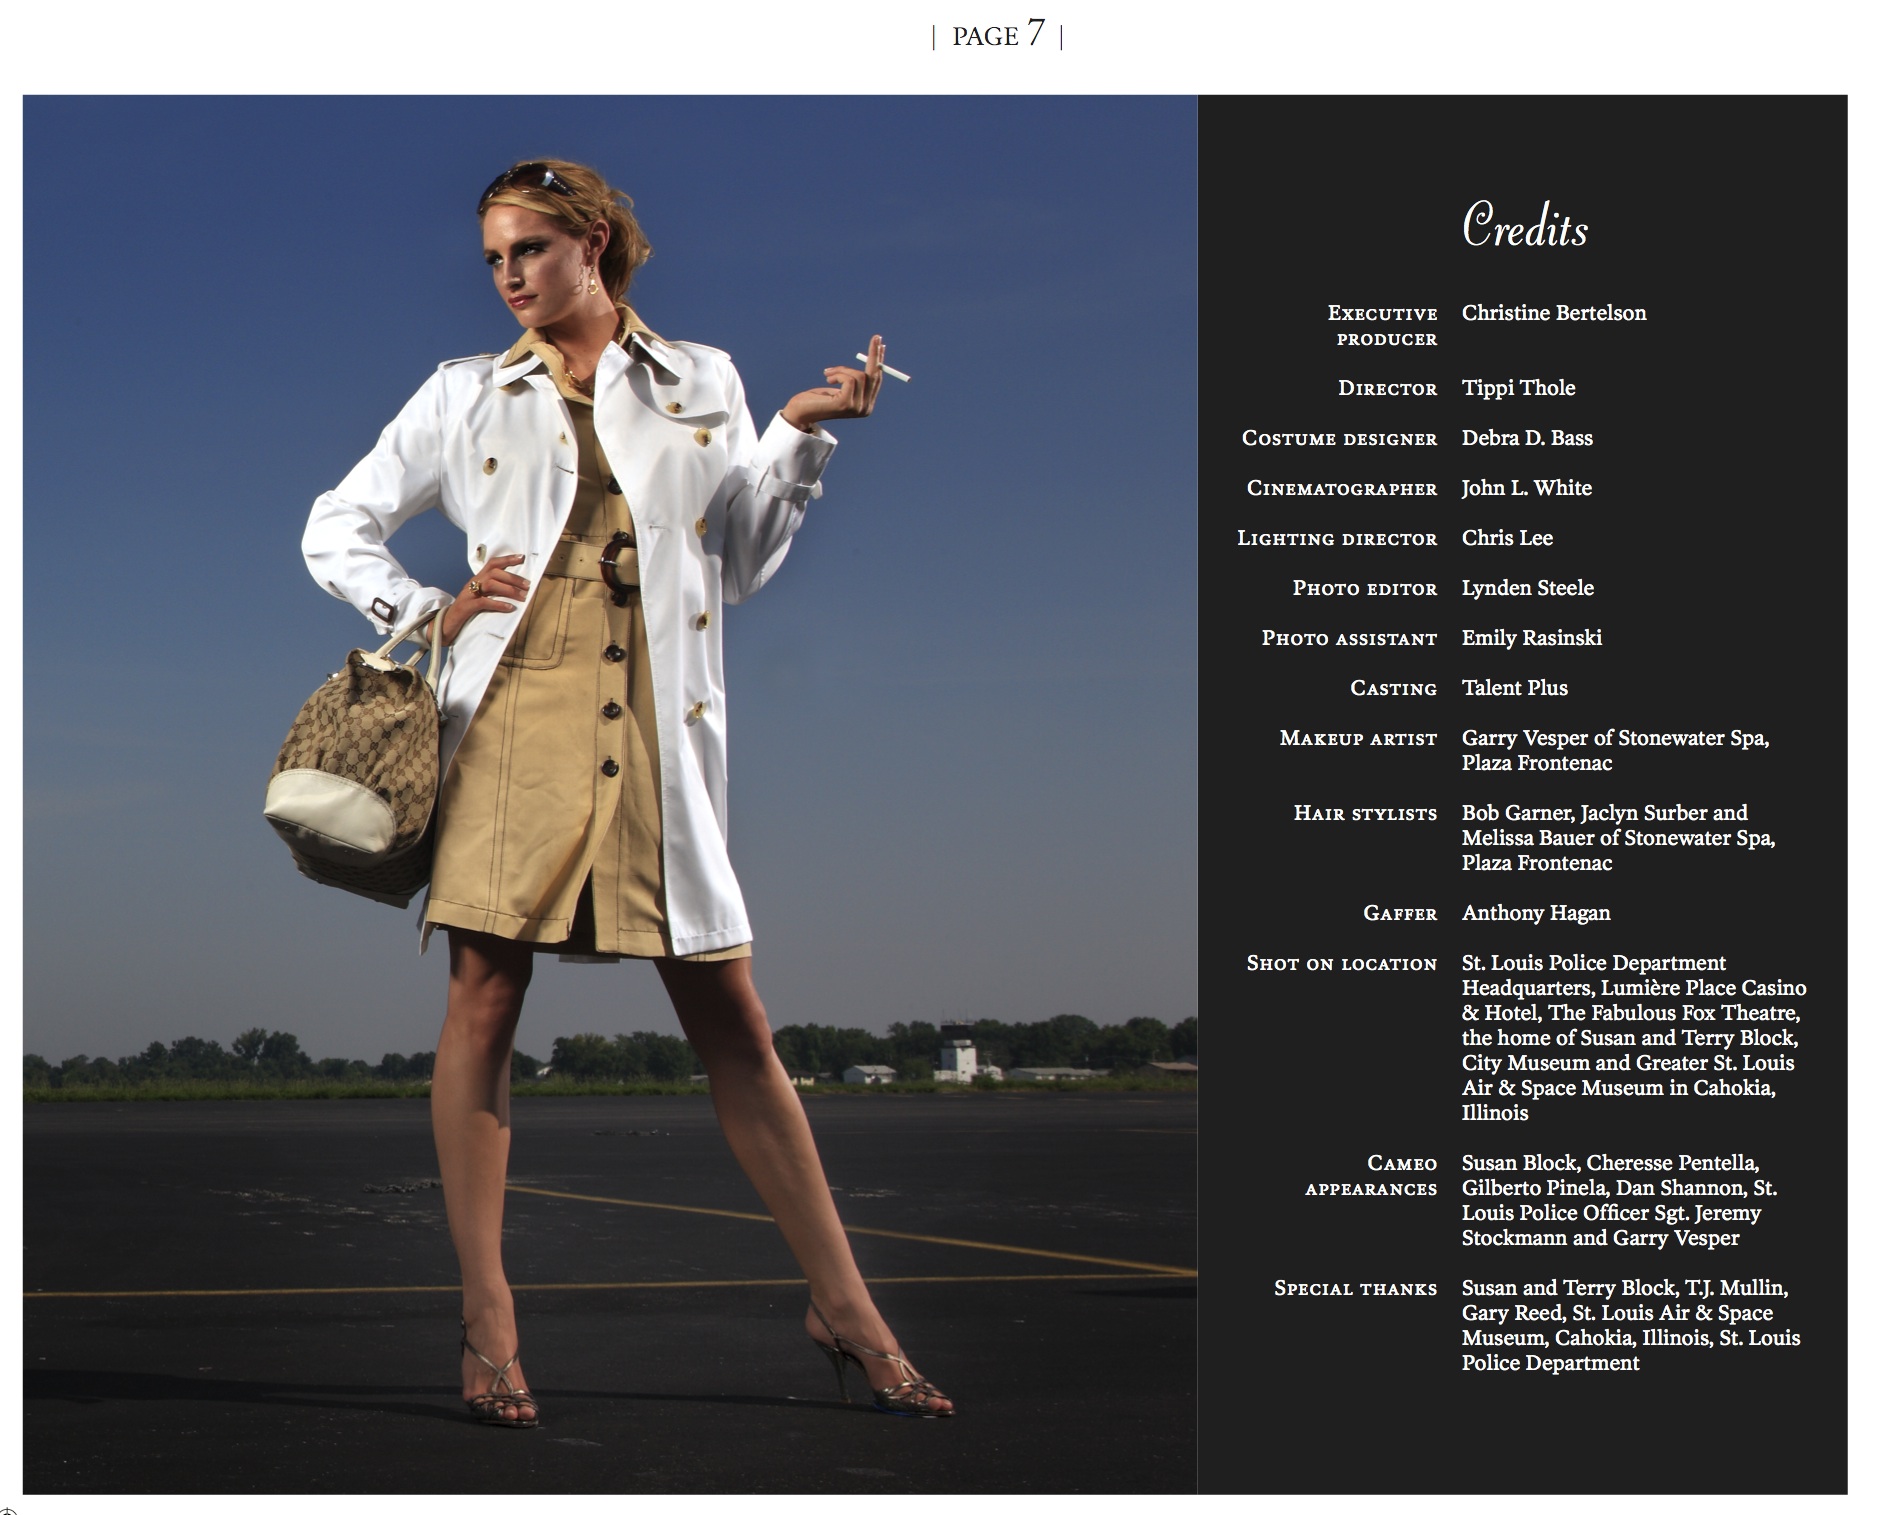Click the Talent Plus casting credit
The width and height of the screenshot is (1880, 1515).
click(x=1514, y=688)
